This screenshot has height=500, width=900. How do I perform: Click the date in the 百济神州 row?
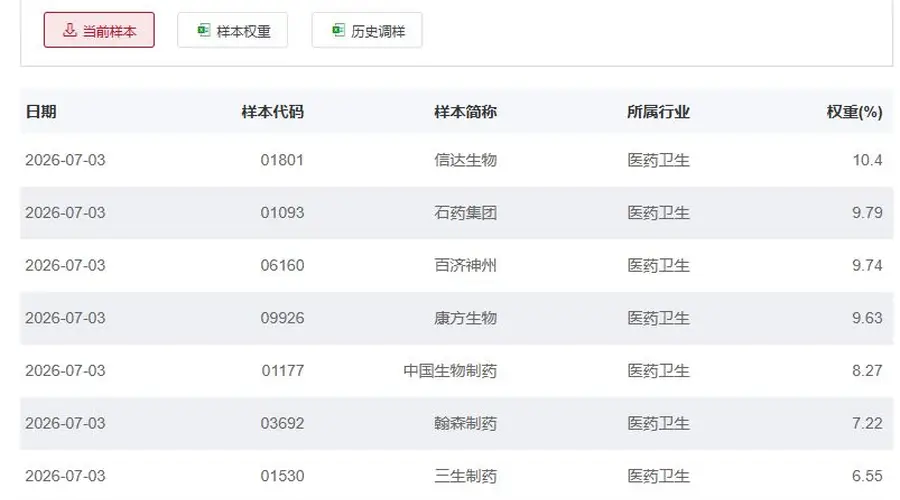coord(65,265)
